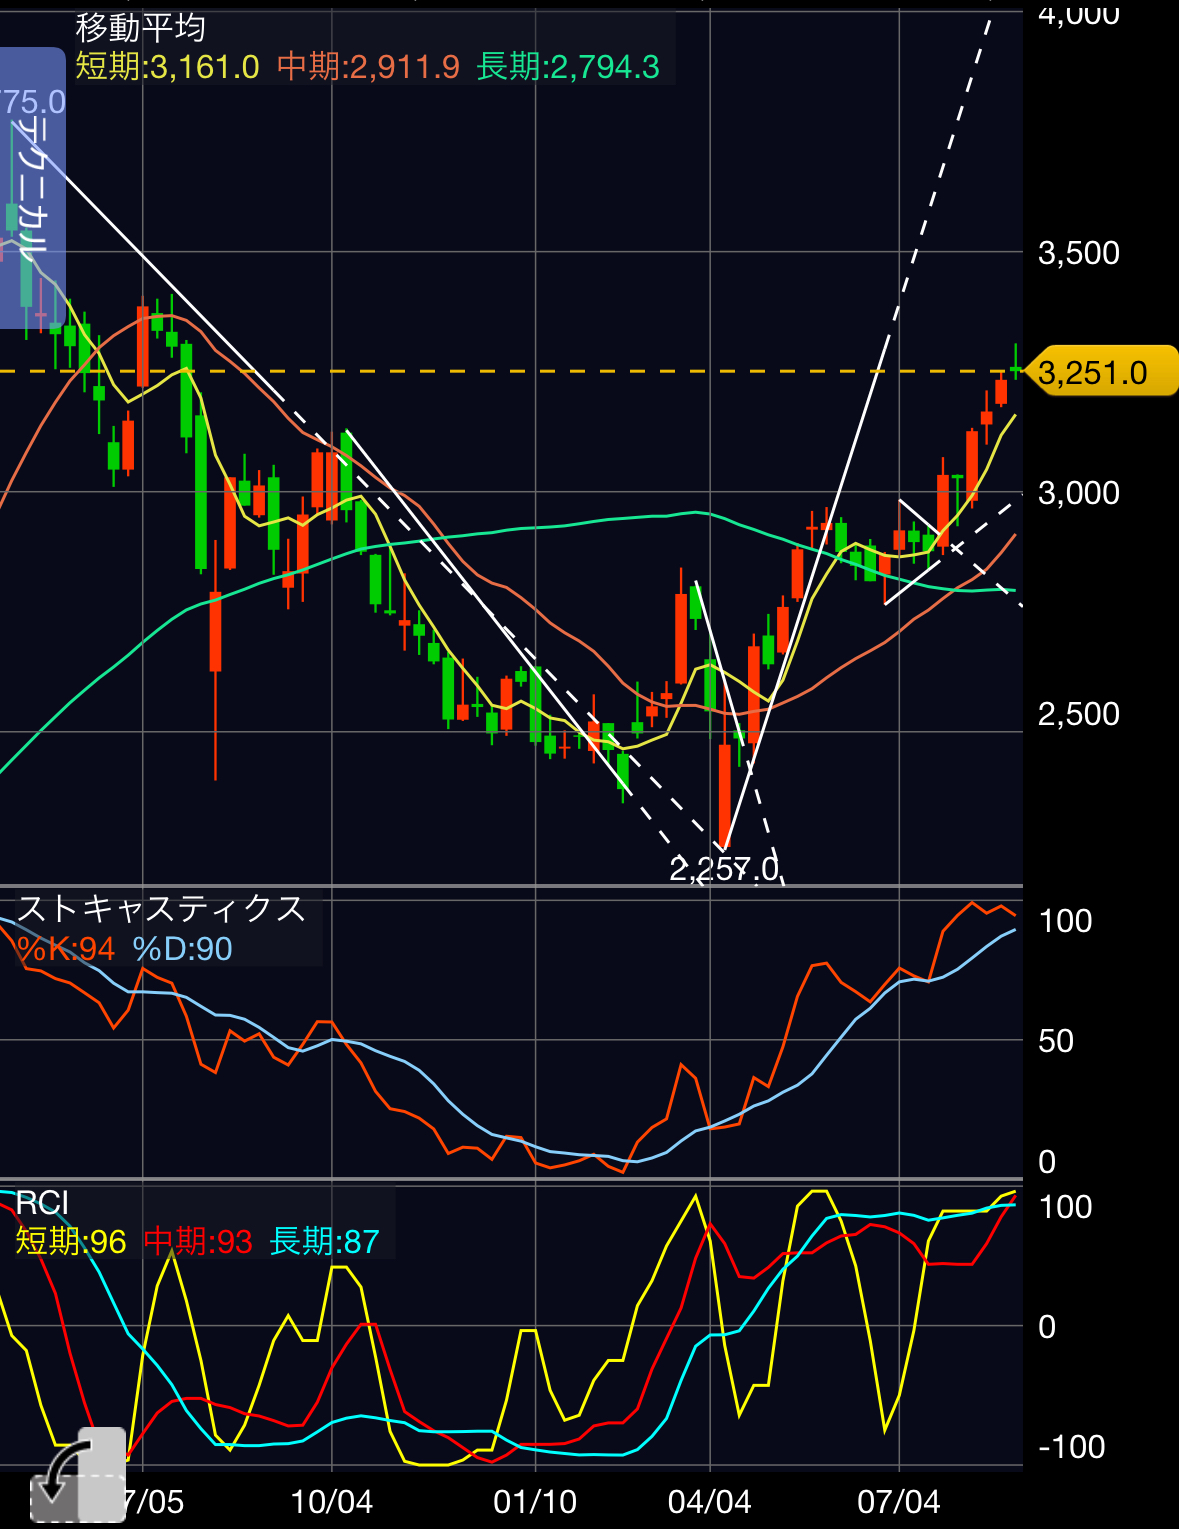This screenshot has height=1529, width=1179.
Task: Open the ストキャスティクス indicator label
Action: pos(161,909)
